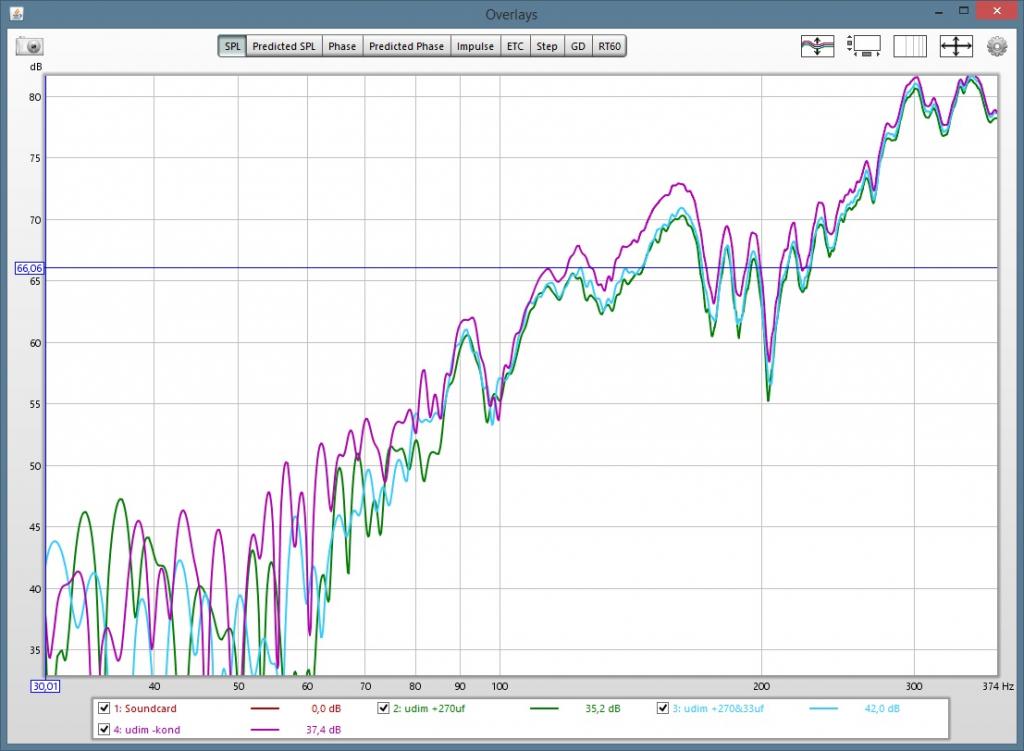Viewport: 1024px width, 751px height.
Task: Open the Phase tab
Action: point(342,46)
